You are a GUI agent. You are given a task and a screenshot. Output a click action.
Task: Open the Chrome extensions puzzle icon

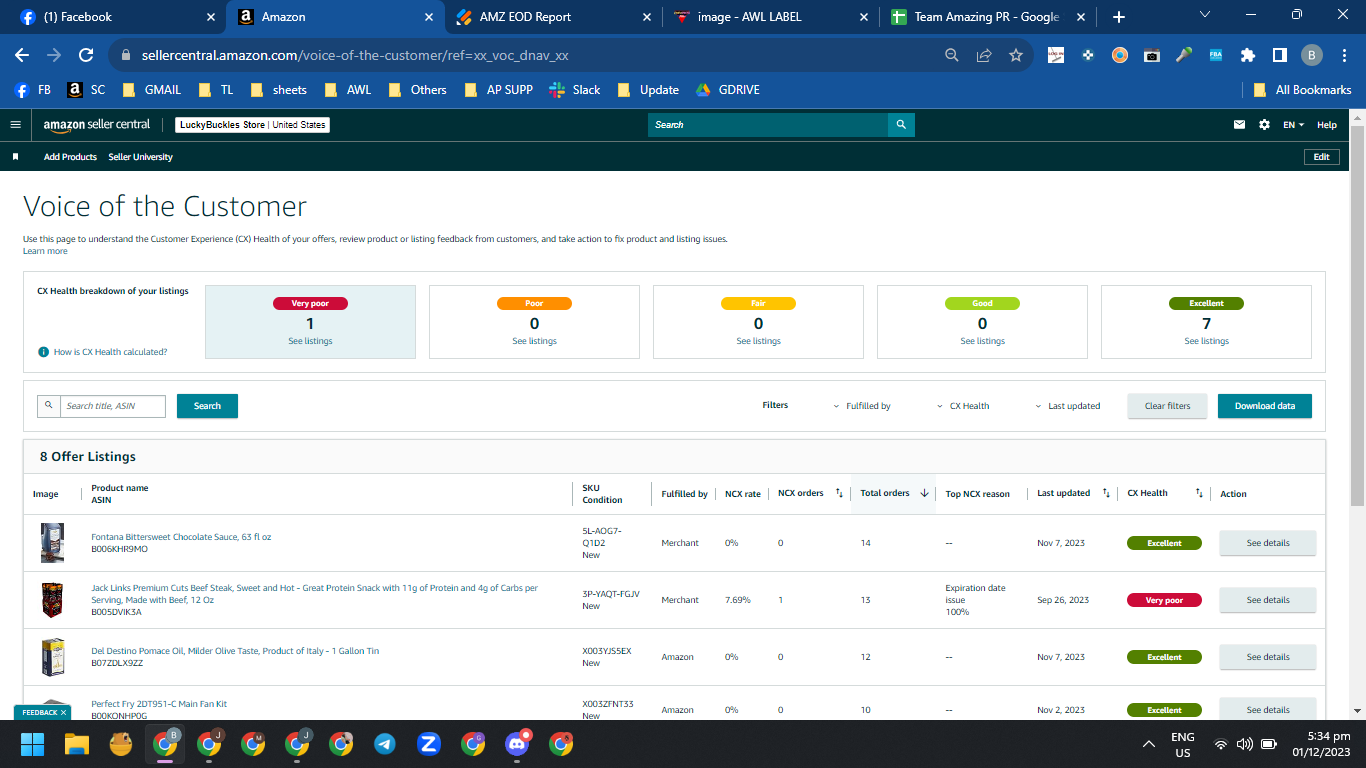(x=1248, y=55)
